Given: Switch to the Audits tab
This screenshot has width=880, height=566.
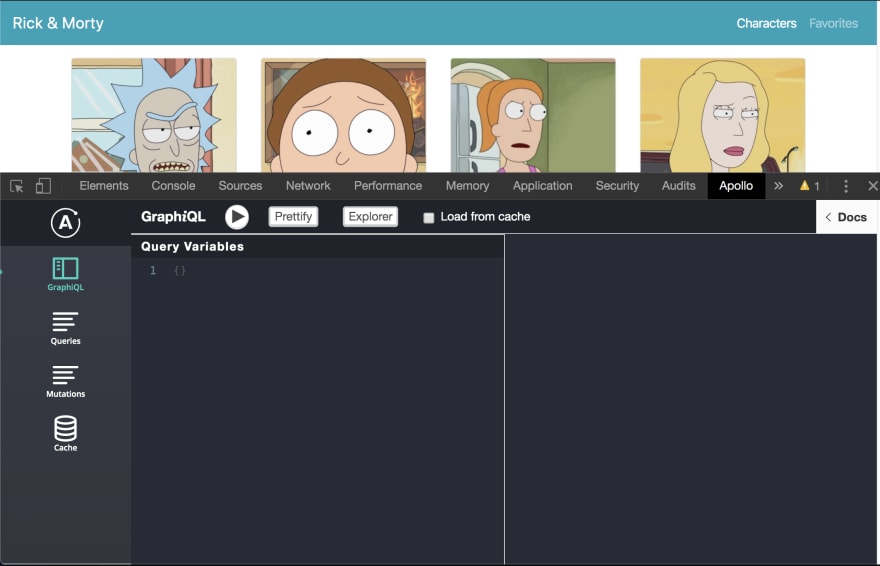Looking at the screenshot, I should pos(679,186).
